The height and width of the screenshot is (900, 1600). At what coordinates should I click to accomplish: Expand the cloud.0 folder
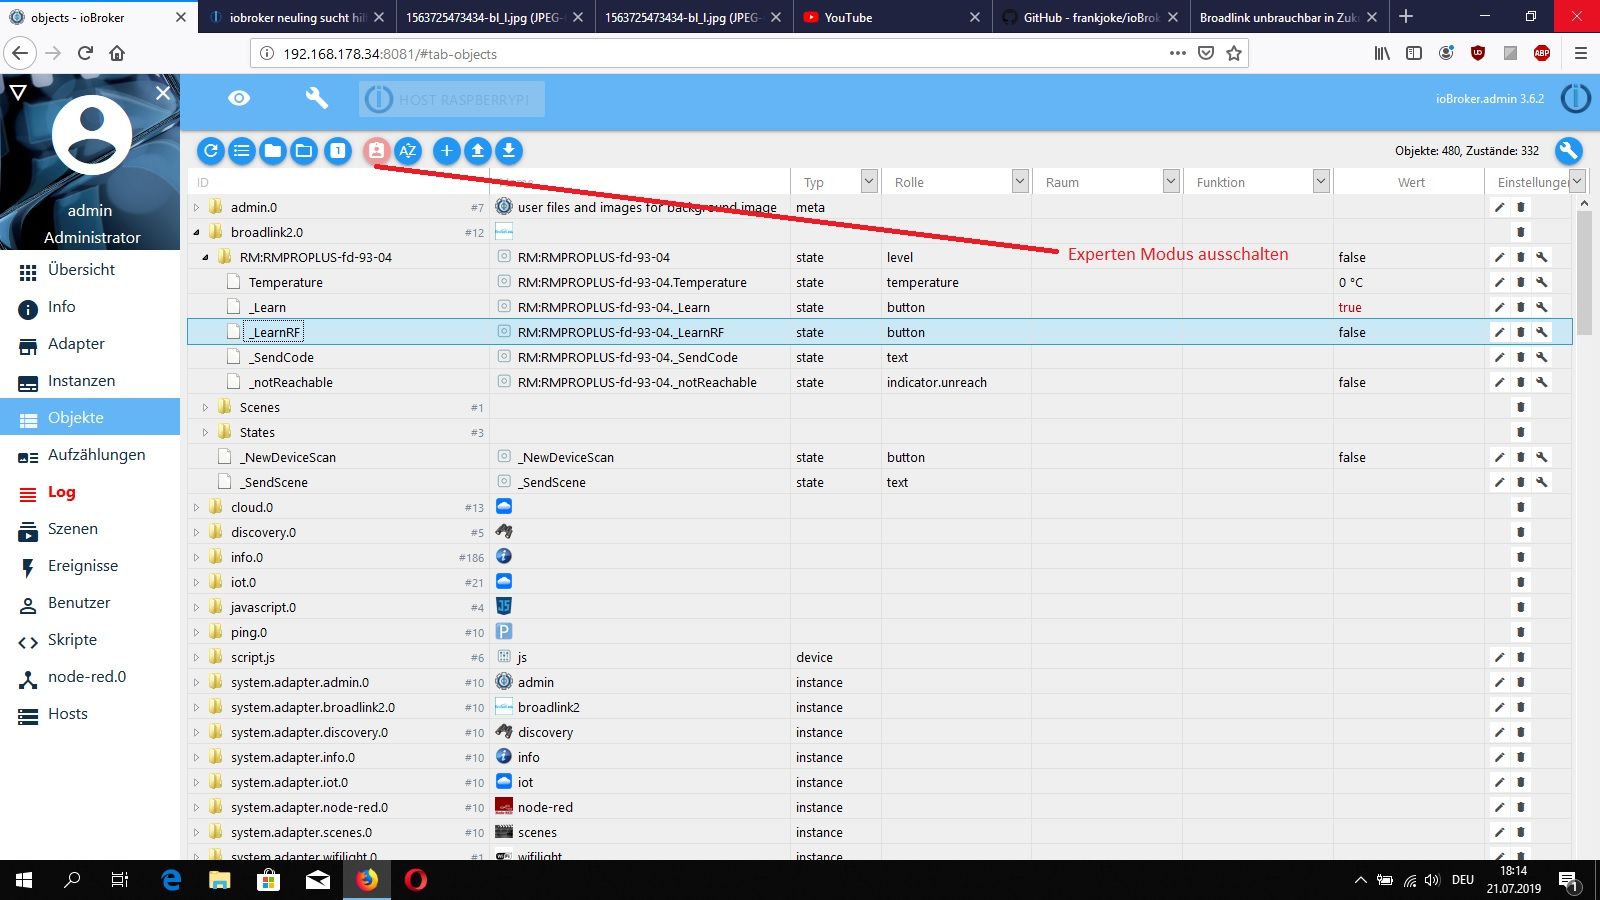tap(197, 508)
